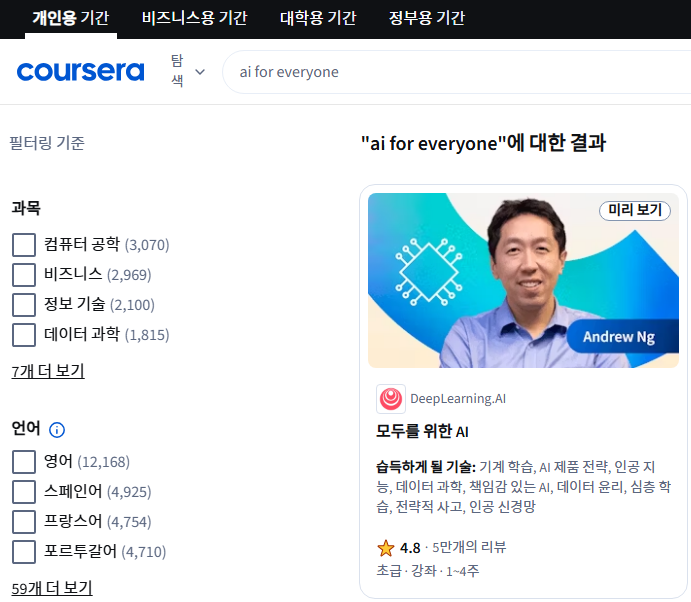Click the DeepLearning.AI logo icon
The image size is (691, 602).
click(x=390, y=399)
